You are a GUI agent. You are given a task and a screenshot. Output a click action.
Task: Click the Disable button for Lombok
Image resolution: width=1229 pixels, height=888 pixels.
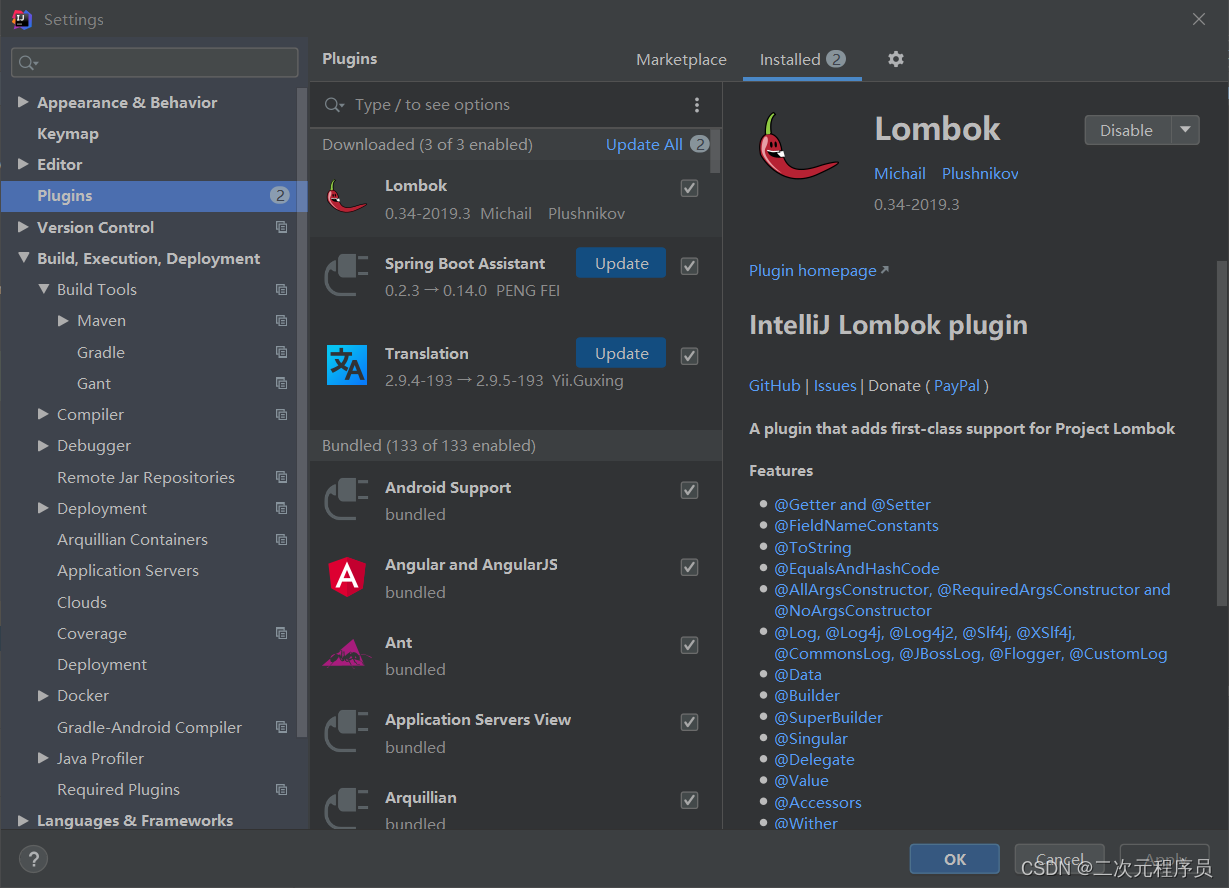click(x=1127, y=130)
